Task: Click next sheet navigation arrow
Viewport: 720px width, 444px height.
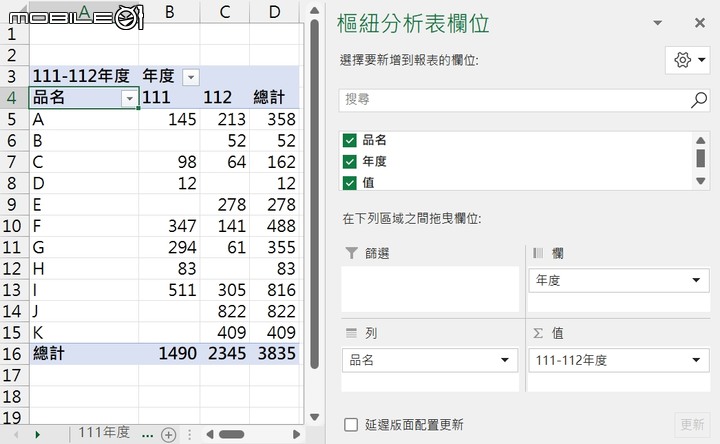Action: pyautogui.click(x=37, y=434)
